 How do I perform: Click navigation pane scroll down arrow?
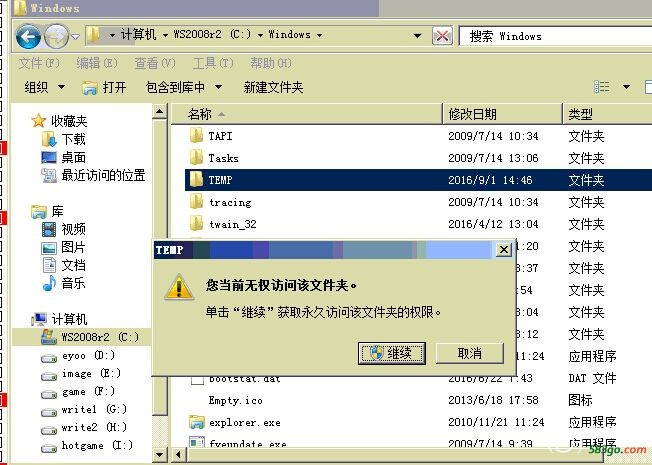click(160, 454)
